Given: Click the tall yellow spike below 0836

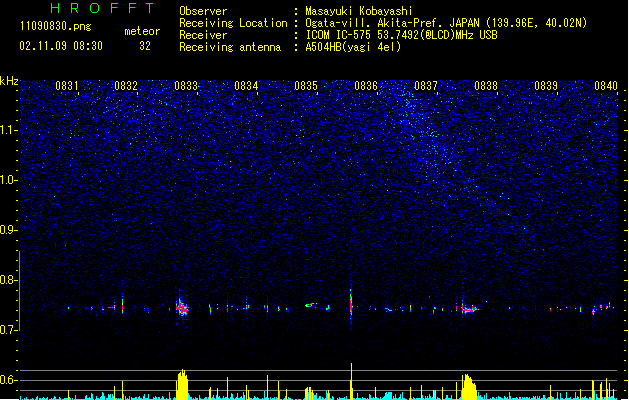Looking at the screenshot, I should (351, 381).
